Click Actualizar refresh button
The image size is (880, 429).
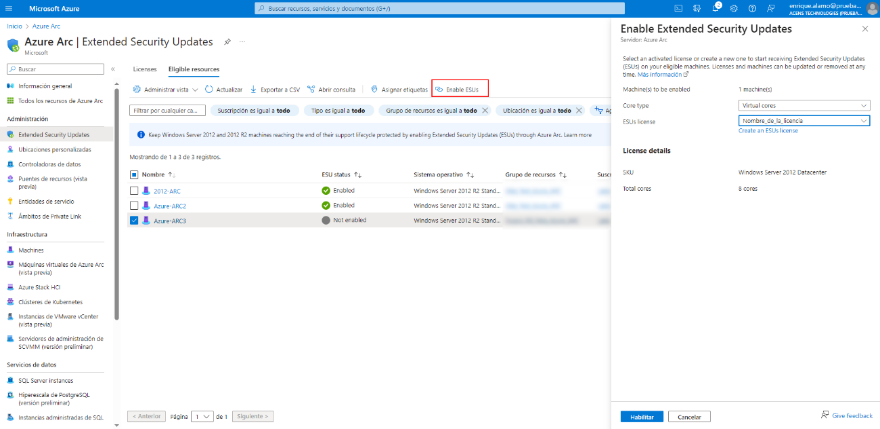click(224, 89)
